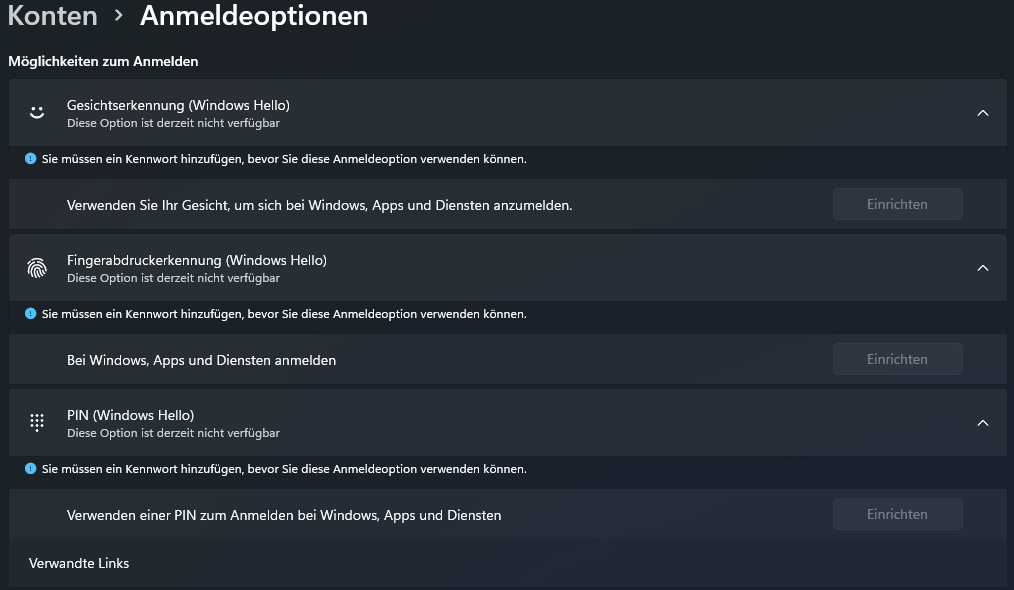This screenshot has width=1014, height=590.
Task: Click the face recognition smiley icon
Action: (37, 113)
